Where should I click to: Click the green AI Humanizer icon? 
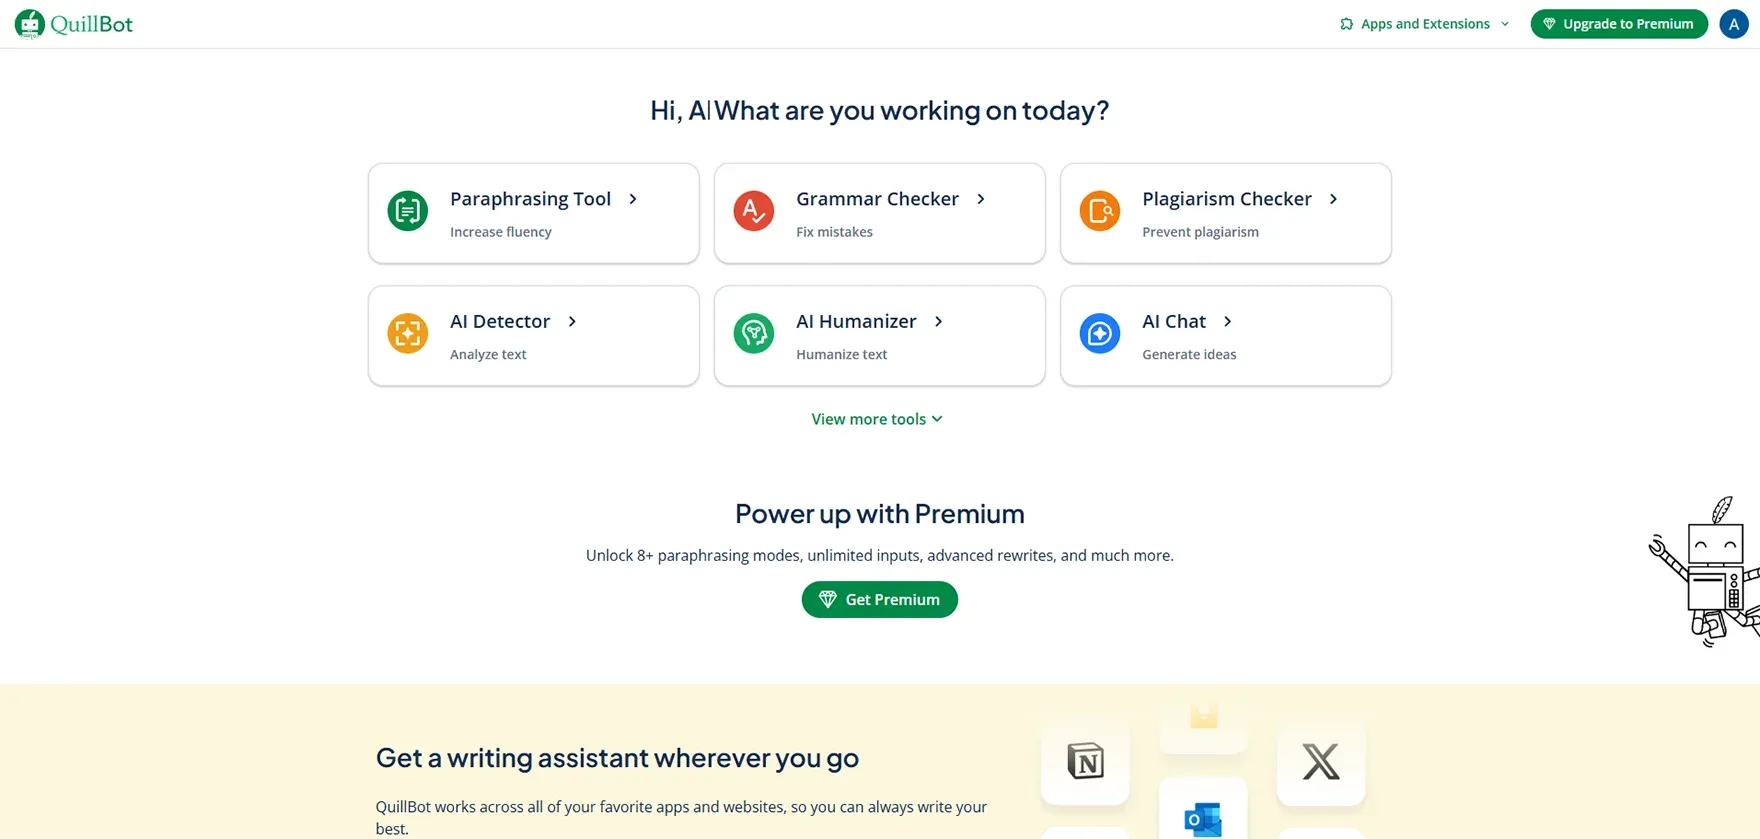coord(754,333)
